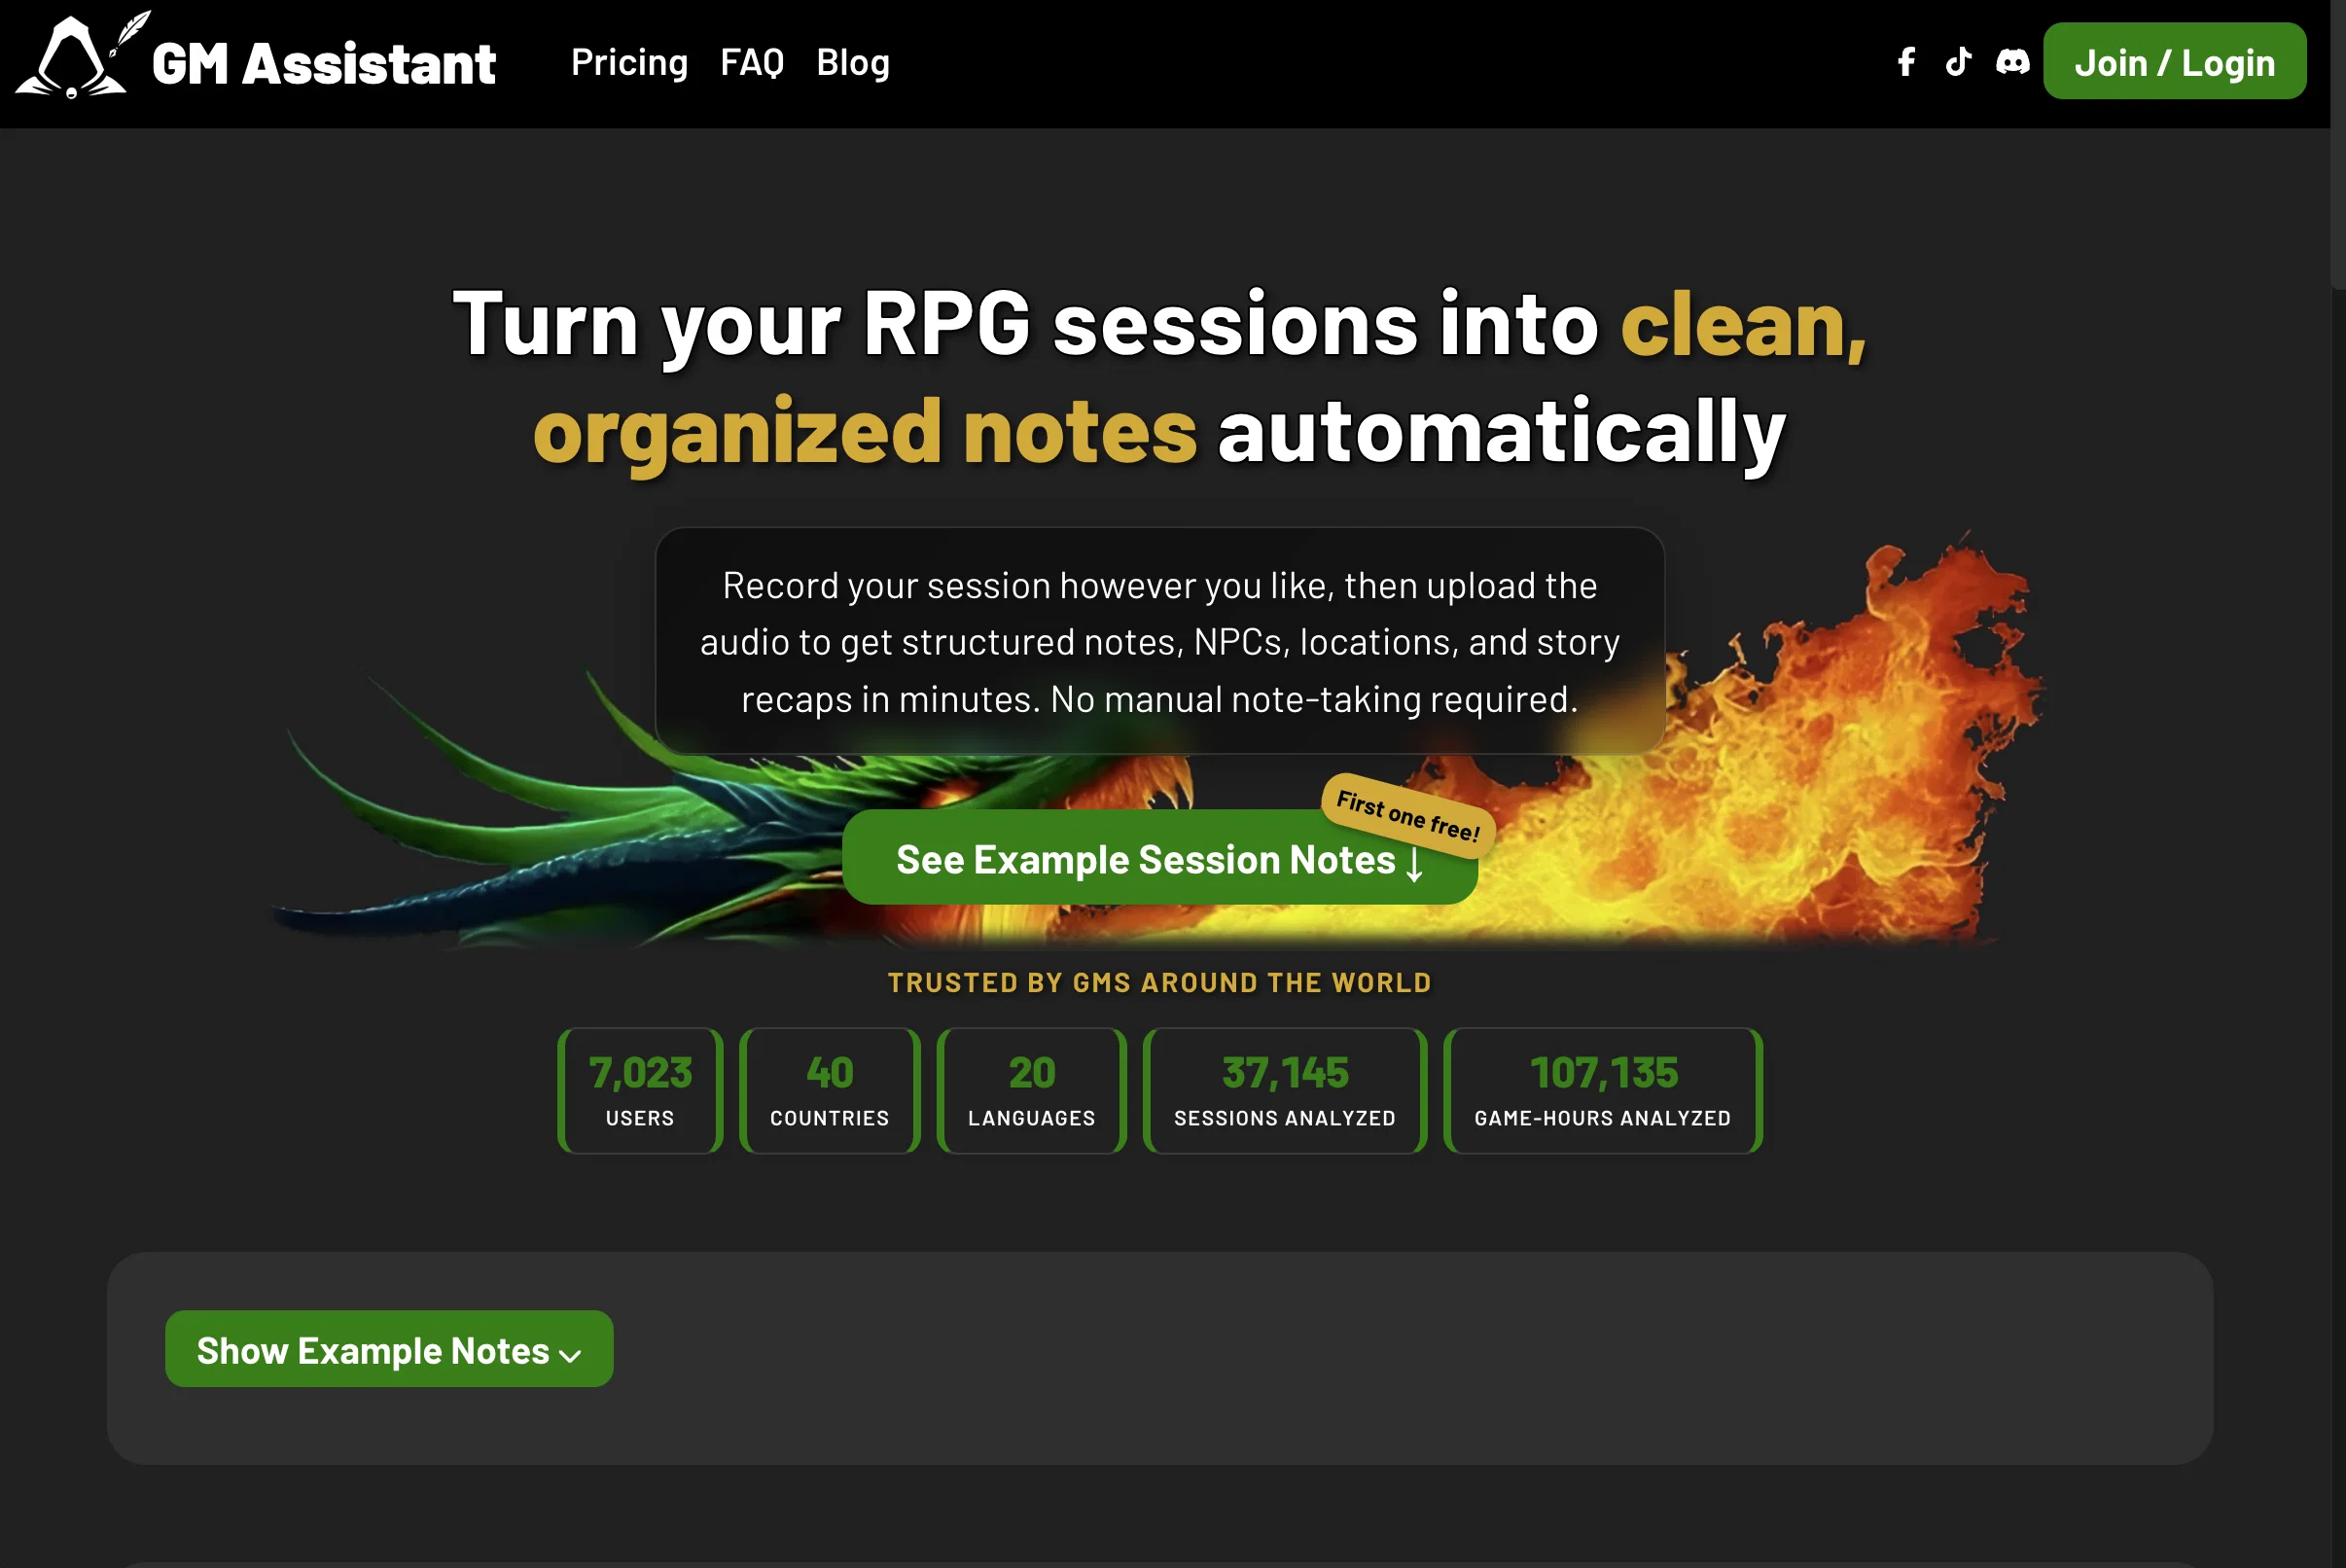Expand Show Example Notes
2346x1568 pixels.
(x=389, y=1349)
